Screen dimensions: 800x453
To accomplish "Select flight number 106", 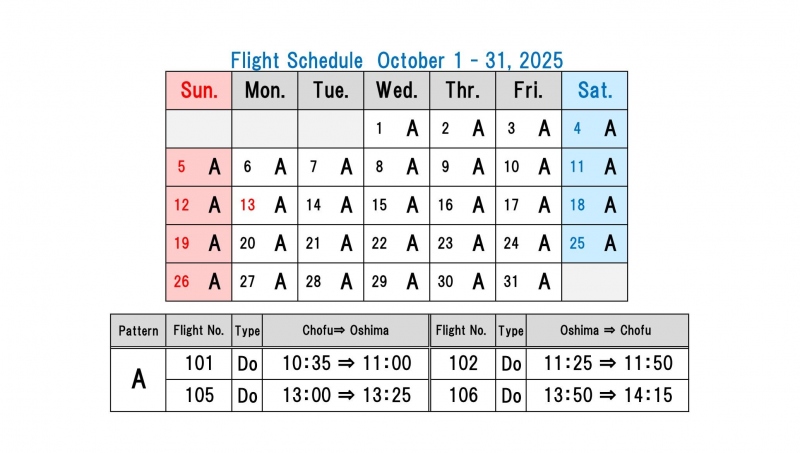I will click(463, 395).
